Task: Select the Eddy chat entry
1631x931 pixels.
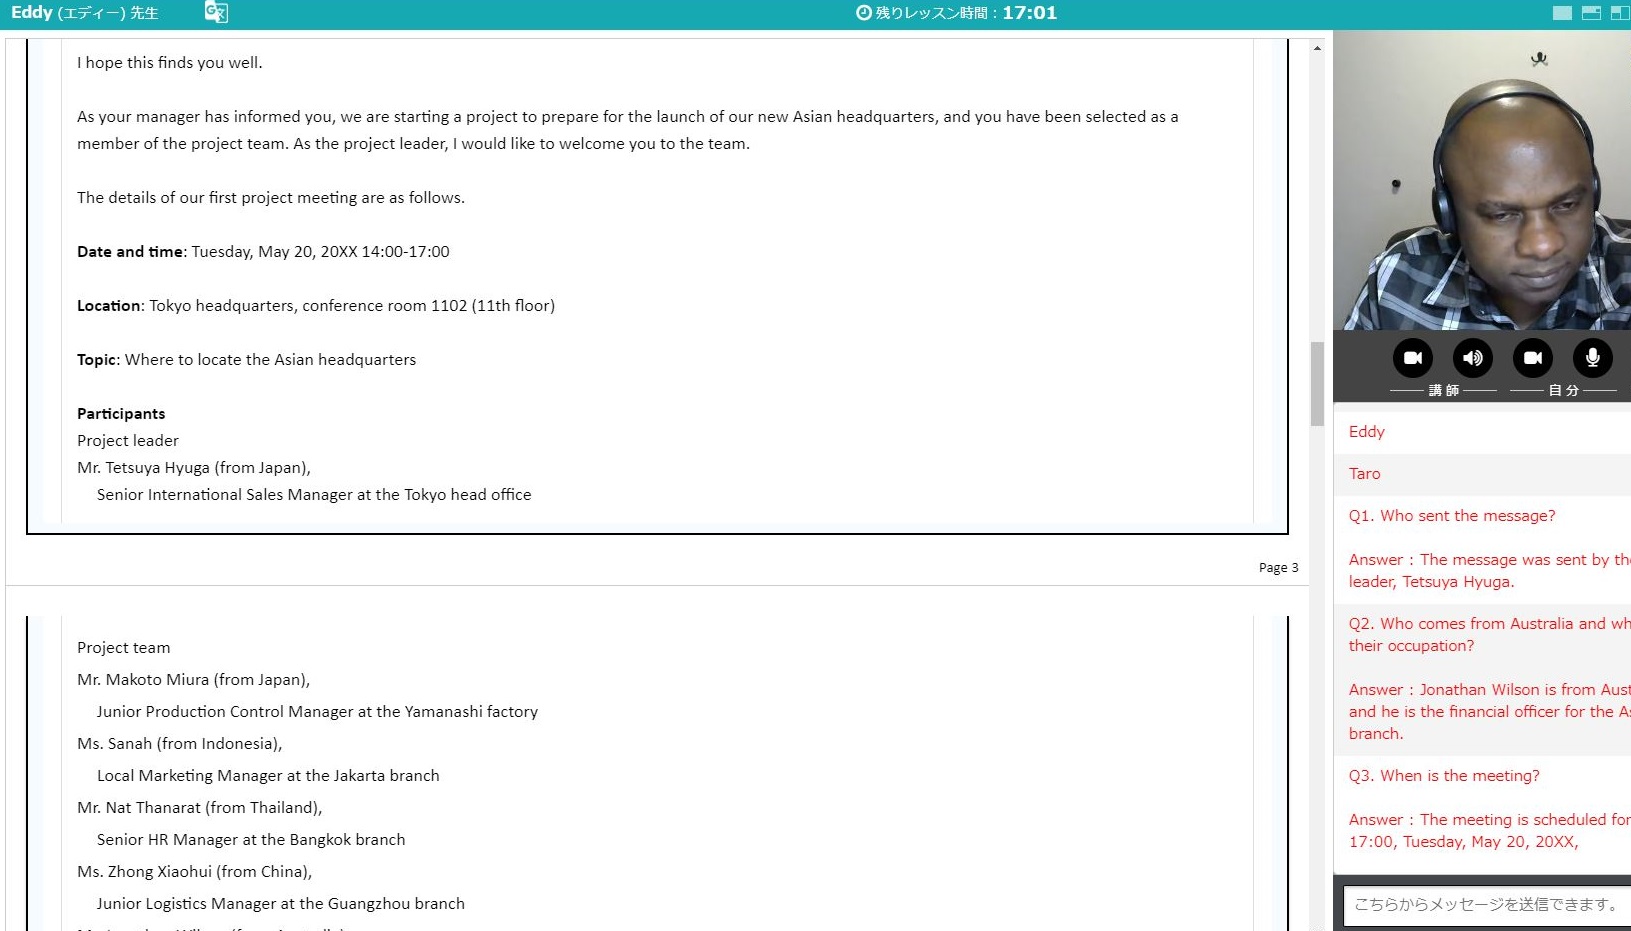Action: 1367,432
